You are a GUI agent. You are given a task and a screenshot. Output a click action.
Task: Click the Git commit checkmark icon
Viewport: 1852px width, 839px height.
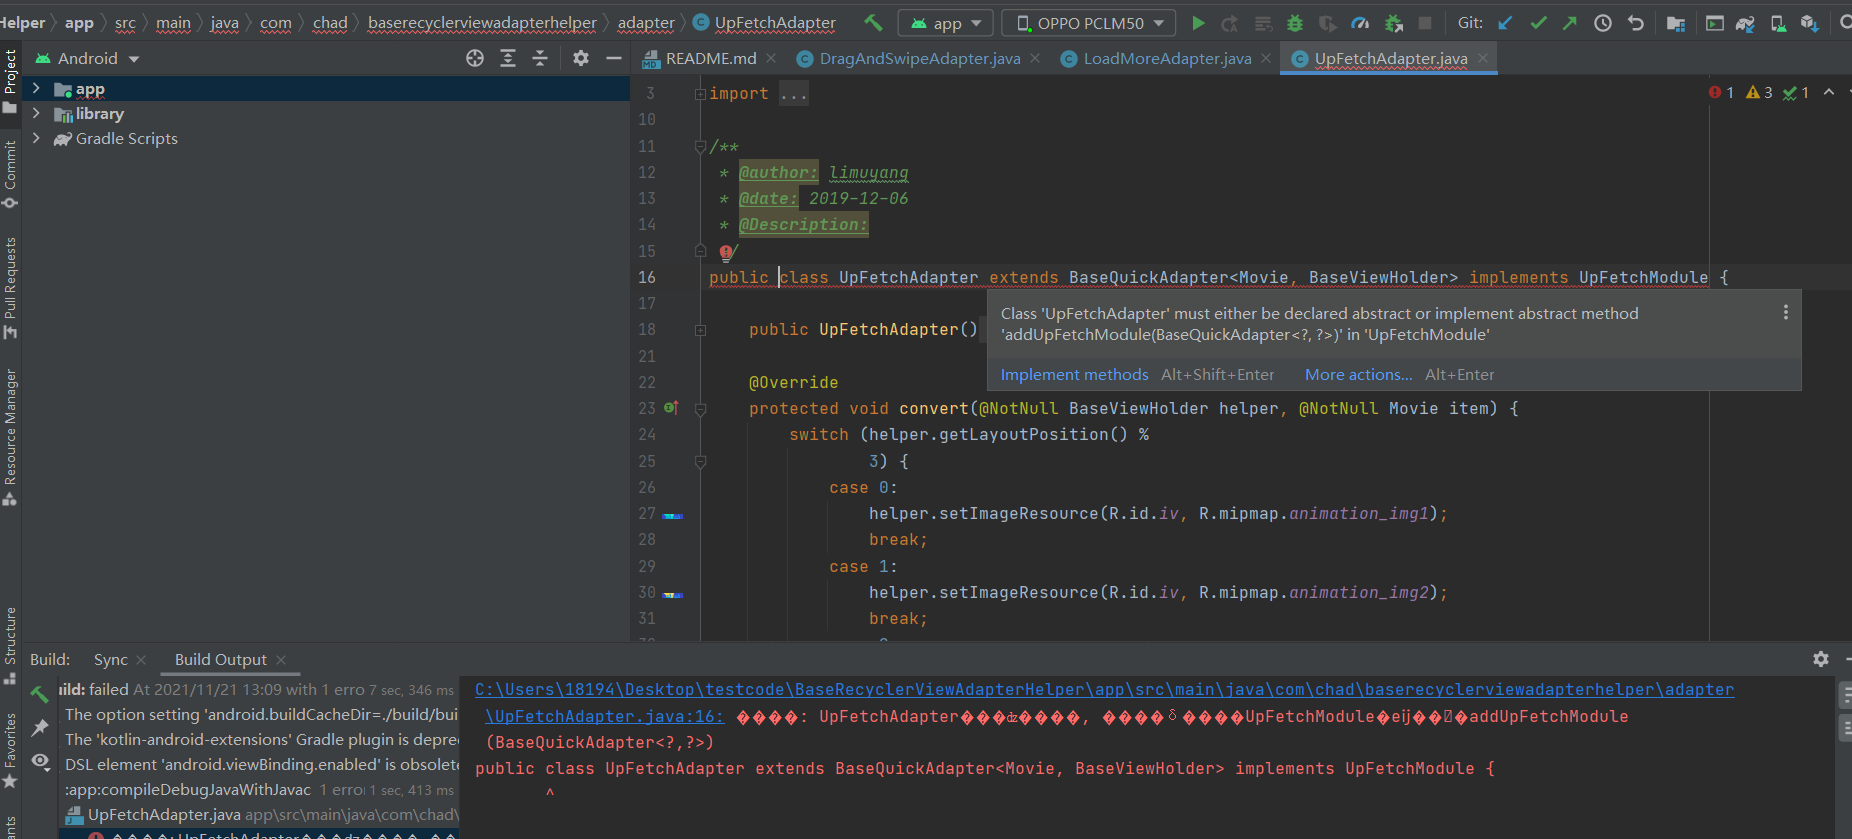point(1538,22)
